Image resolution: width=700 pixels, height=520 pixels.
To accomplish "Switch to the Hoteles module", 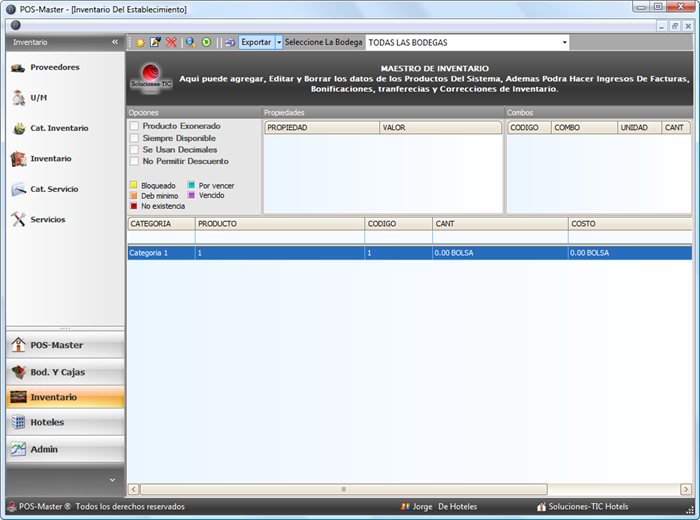I will pos(65,422).
